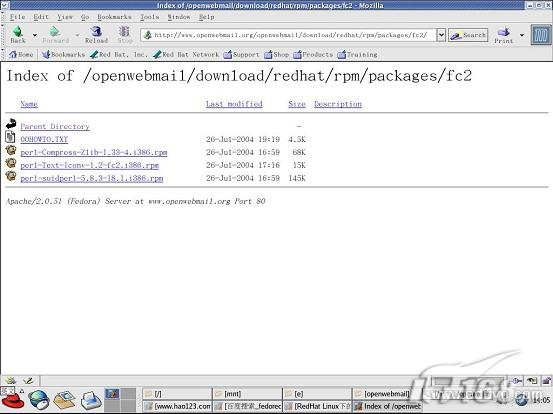
Task: Open the Products bookmark folder
Action: pos(313,54)
